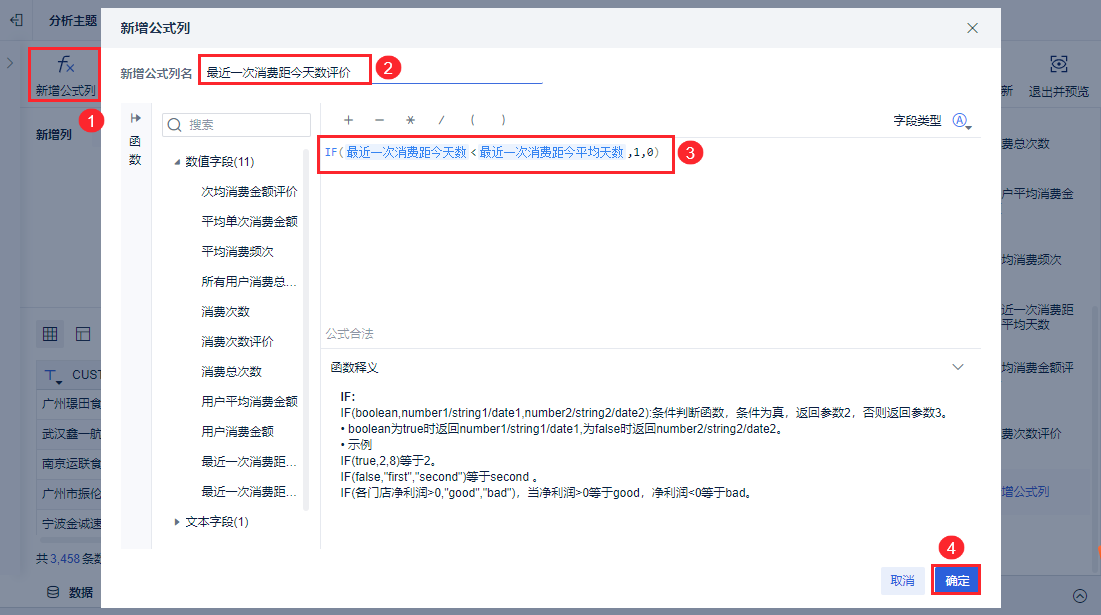The image size is (1101, 615).
Task: Click the 增公式列 step in background panel
Action: (x=1025, y=491)
